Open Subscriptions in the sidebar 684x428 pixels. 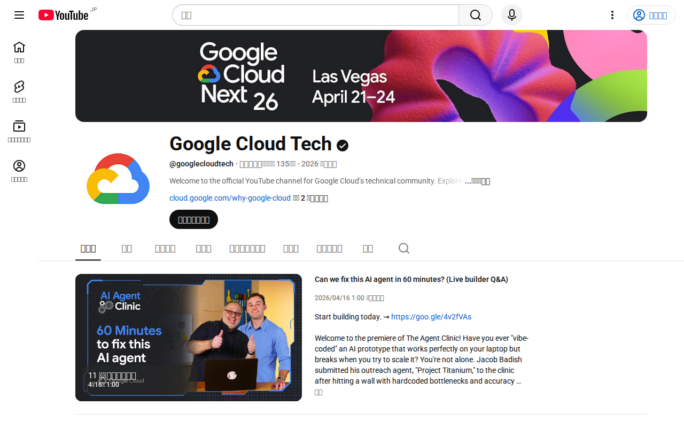[x=19, y=131]
